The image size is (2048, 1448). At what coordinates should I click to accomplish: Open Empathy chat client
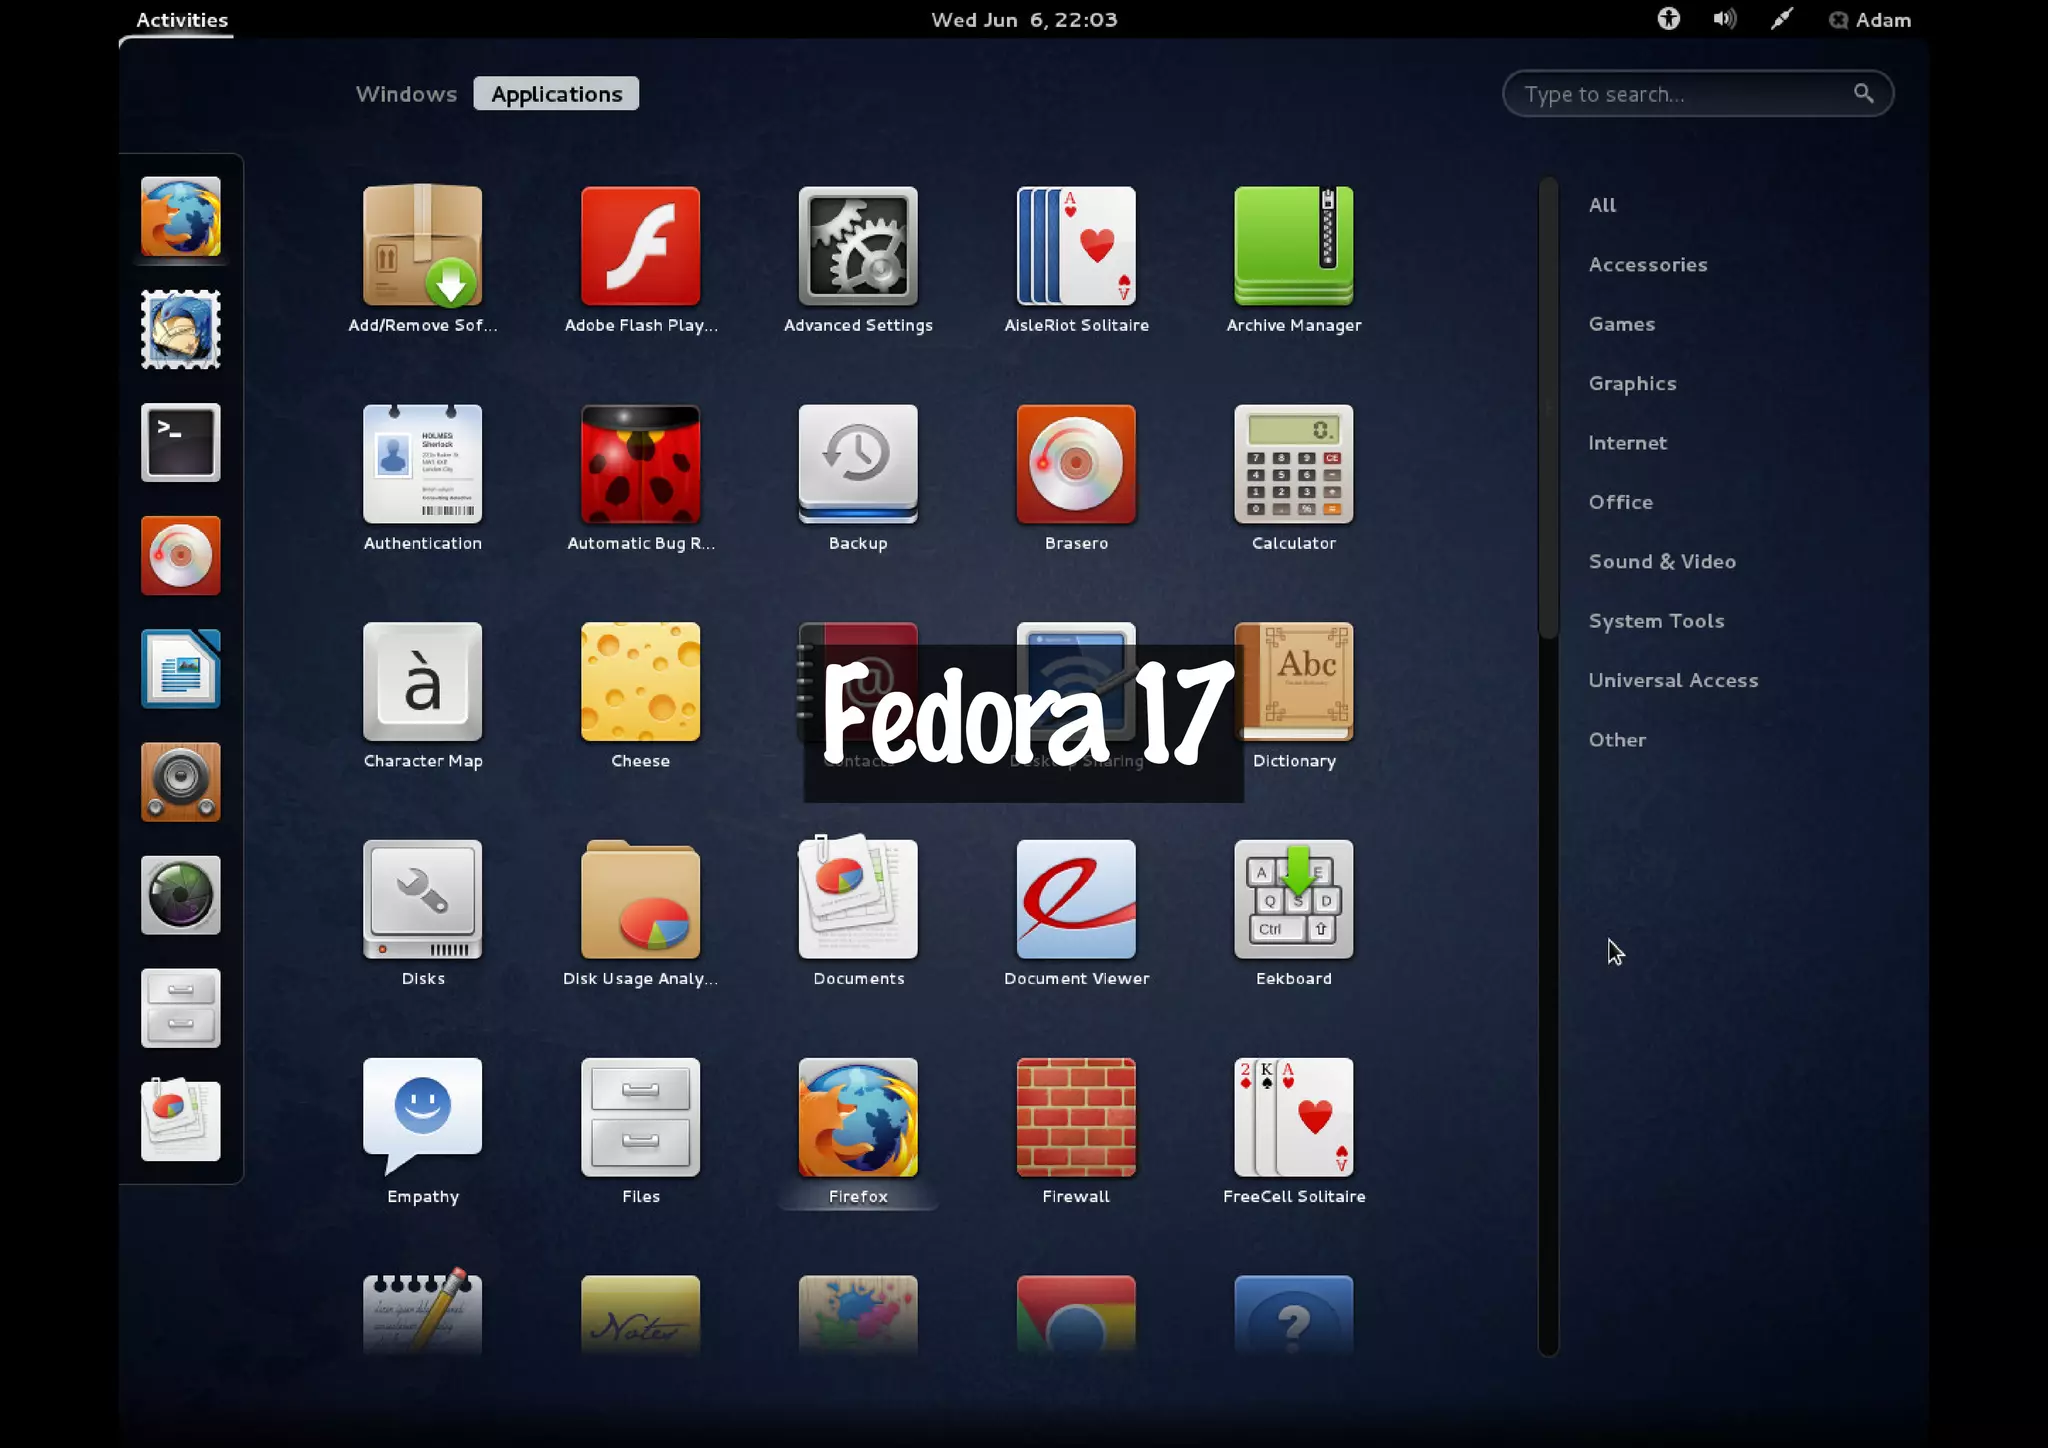click(x=422, y=1132)
